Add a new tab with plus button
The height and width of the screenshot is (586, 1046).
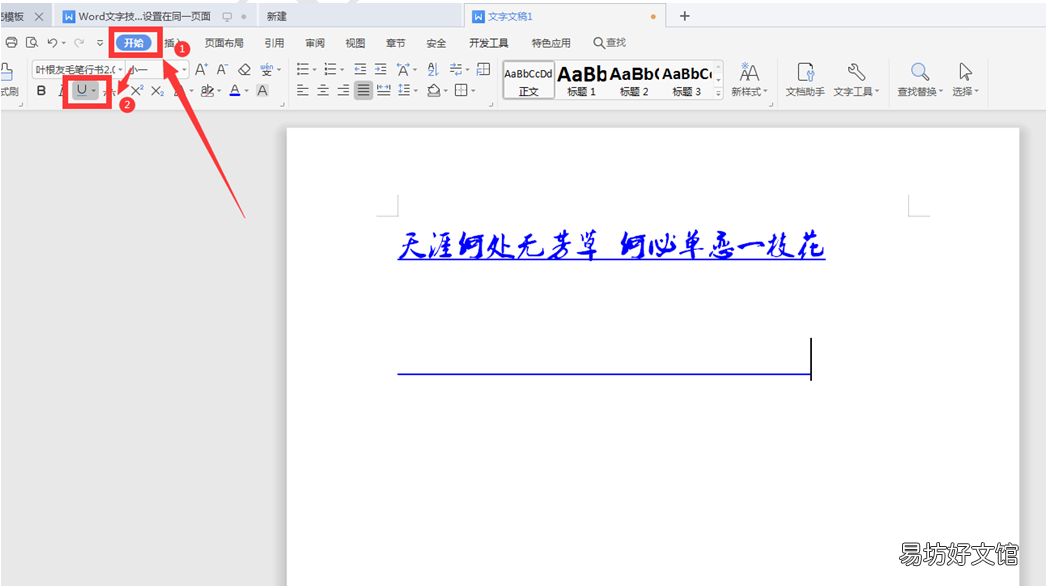(x=684, y=16)
